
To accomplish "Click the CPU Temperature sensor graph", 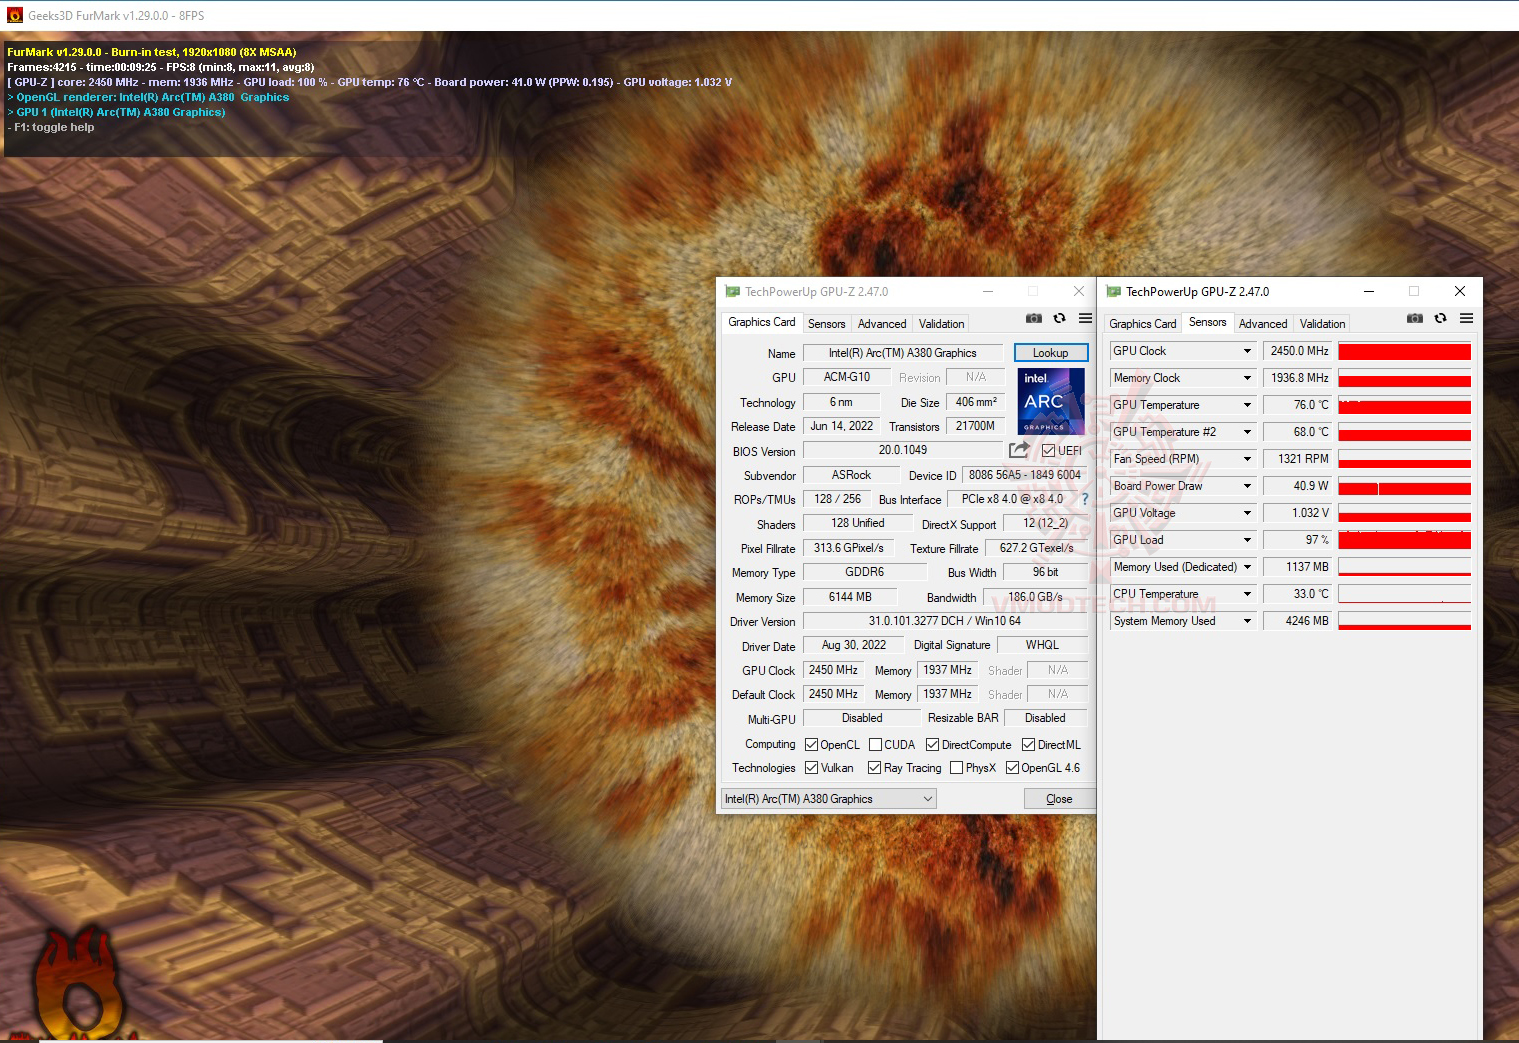I will pos(1405,594).
